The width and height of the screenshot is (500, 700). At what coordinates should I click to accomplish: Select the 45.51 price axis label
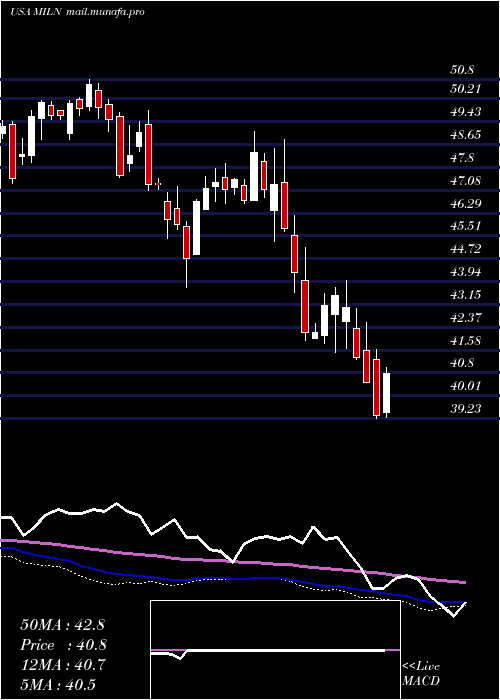pyautogui.click(x=466, y=226)
